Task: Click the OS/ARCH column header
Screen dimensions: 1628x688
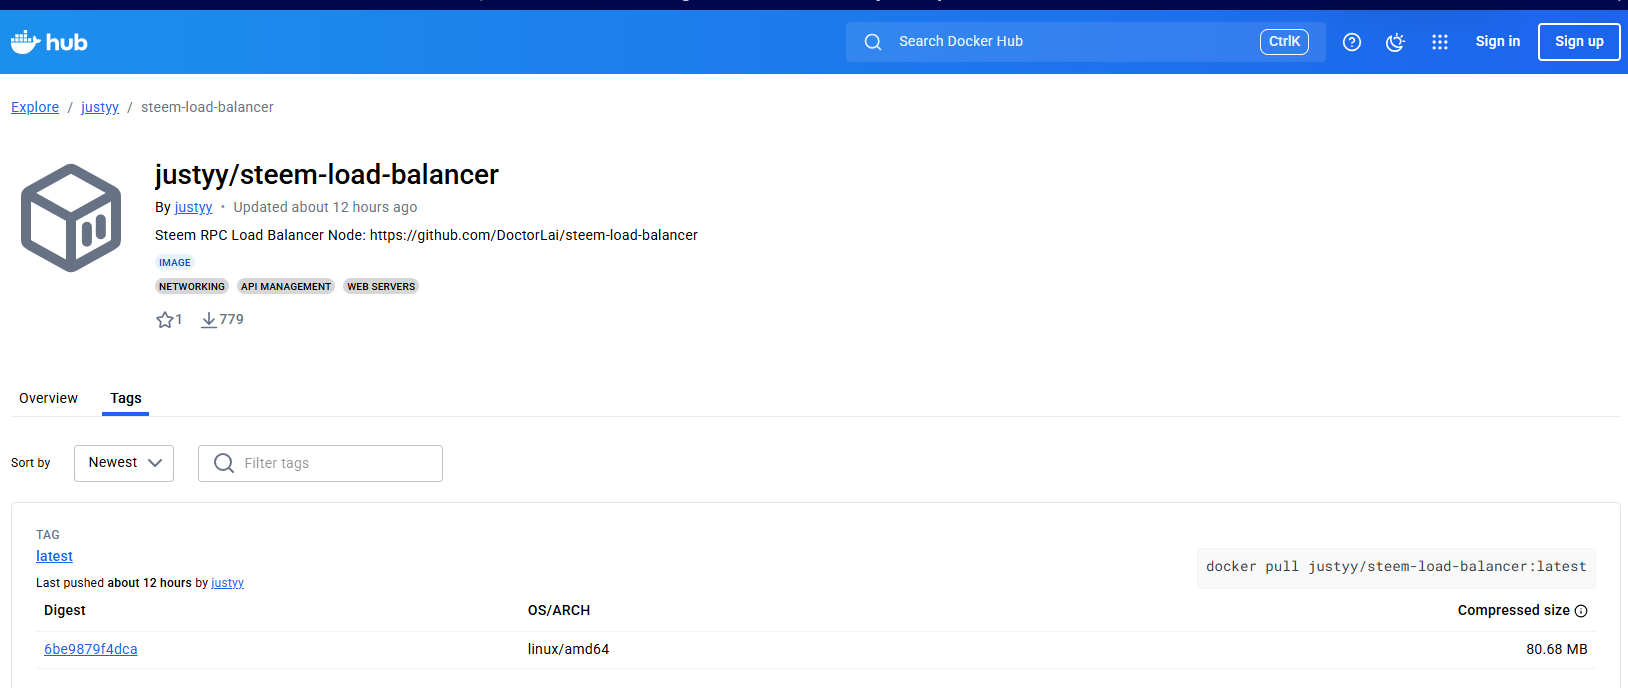Action: tap(559, 610)
